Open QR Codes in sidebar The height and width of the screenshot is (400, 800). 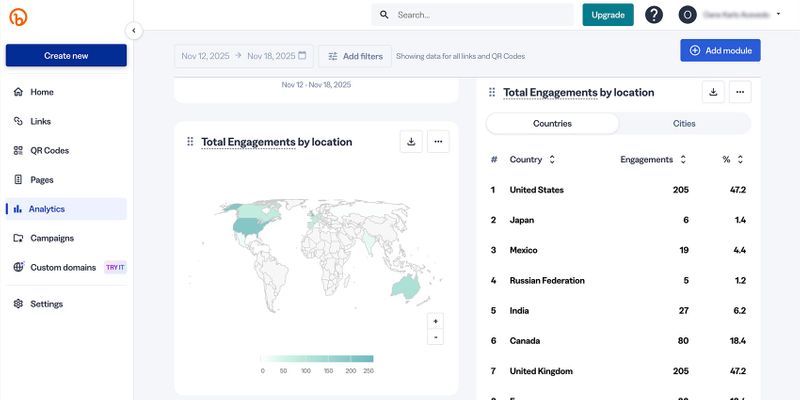click(49, 151)
